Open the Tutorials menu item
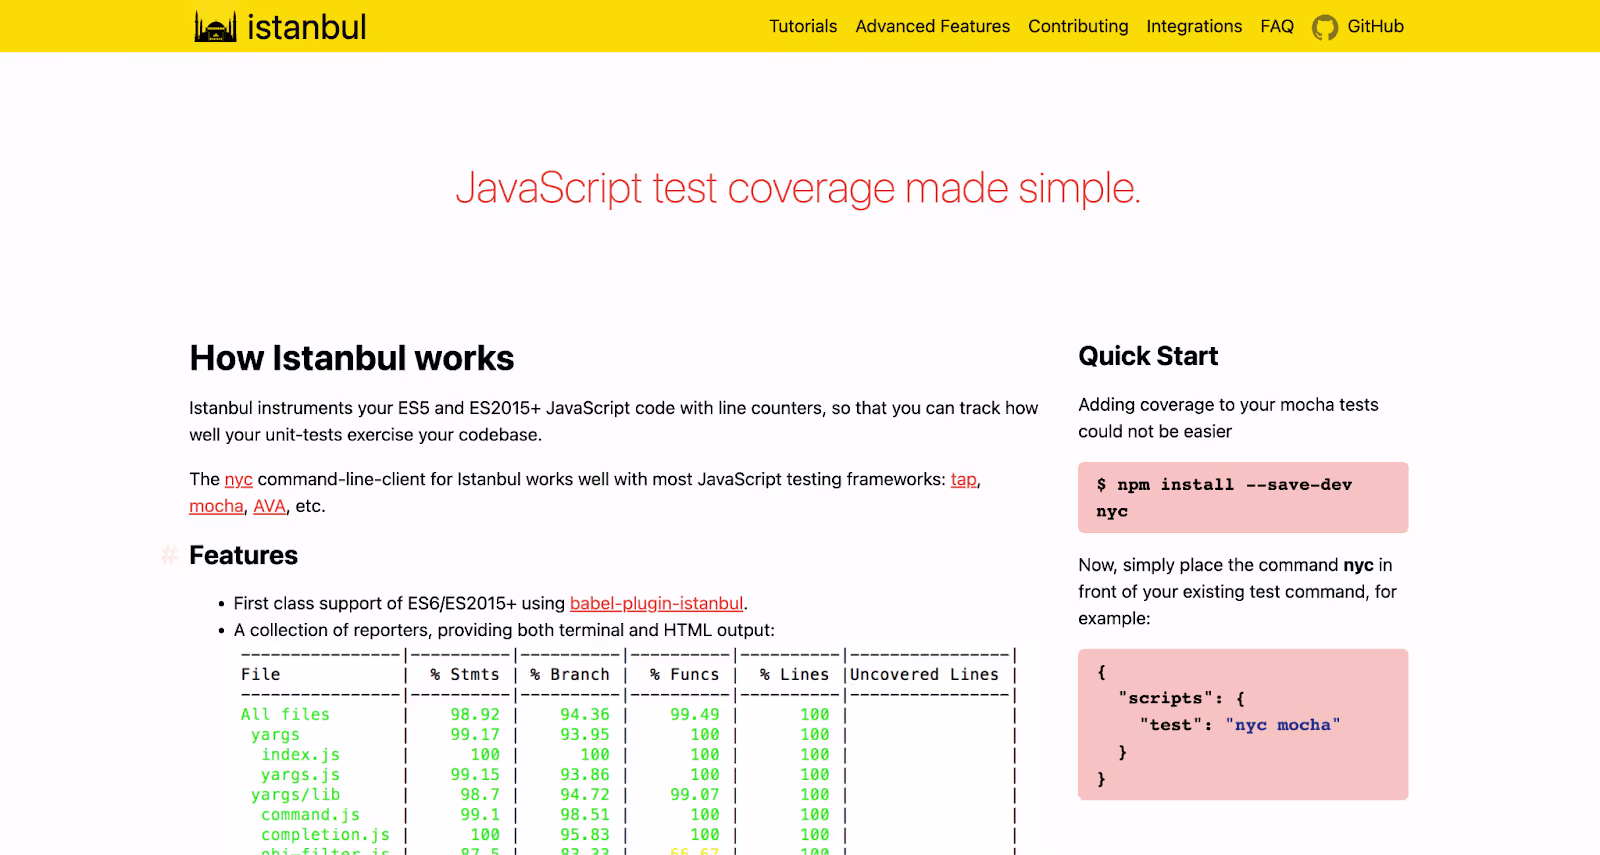The image size is (1600, 855). 802,26
